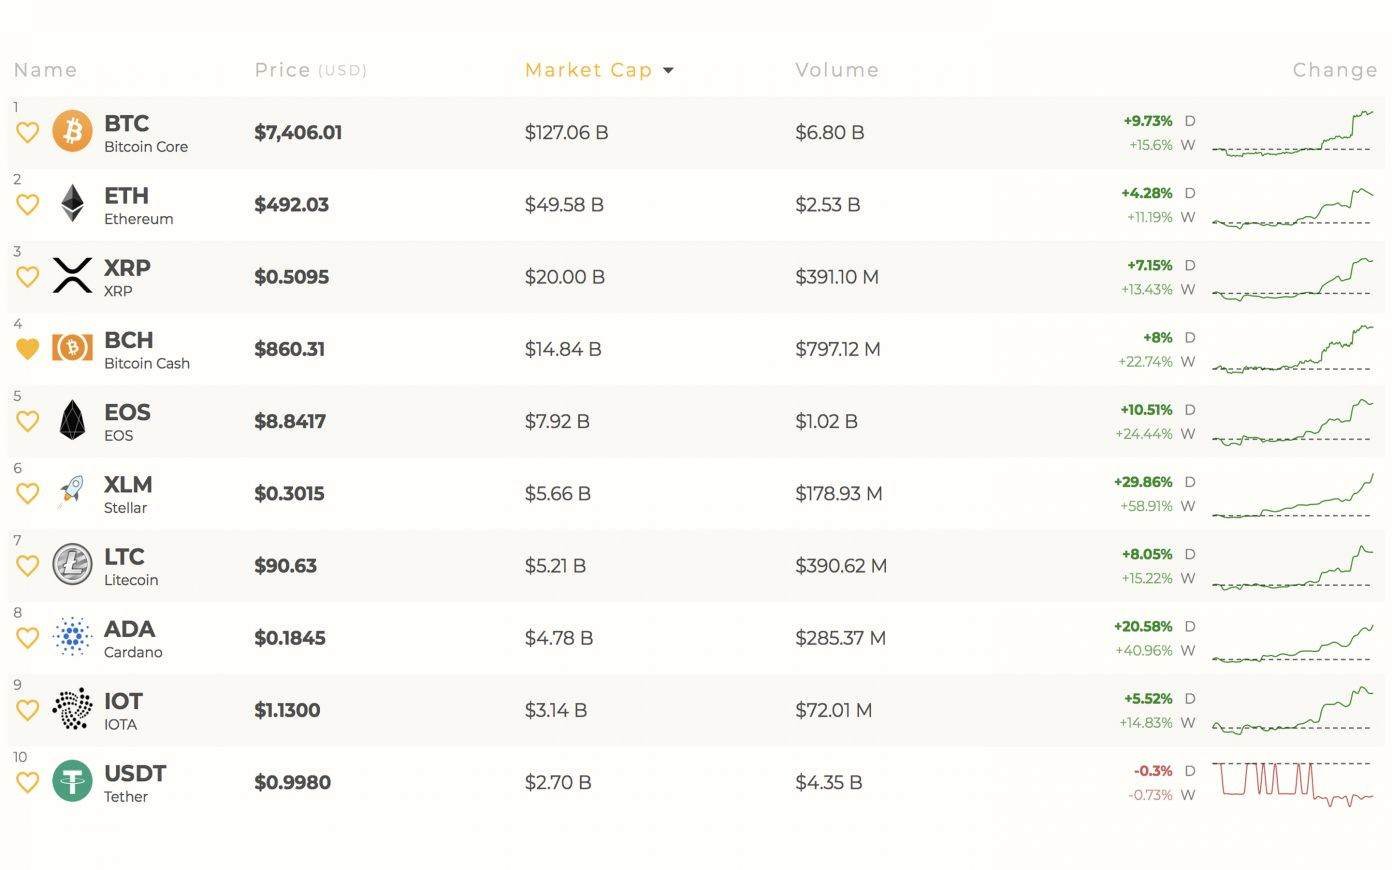Click the Tether green logo icon
This screenshot has width=1392, height=870.
72,781
